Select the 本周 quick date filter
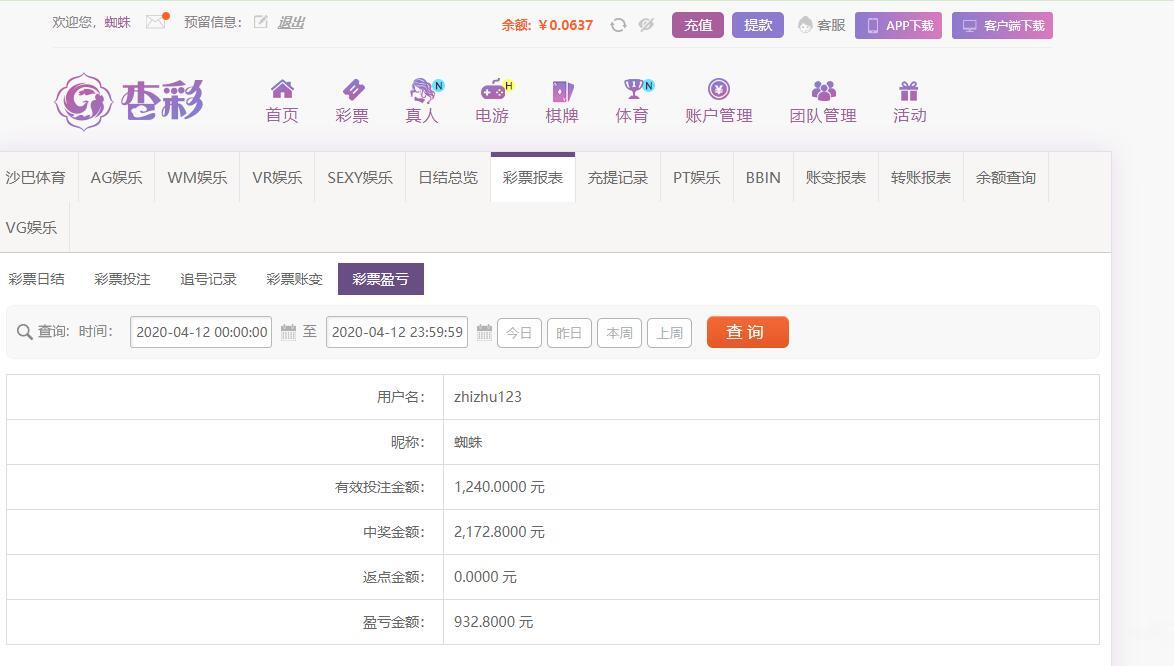This screenshot has width=1174, height=666. [x=619, y=333]
